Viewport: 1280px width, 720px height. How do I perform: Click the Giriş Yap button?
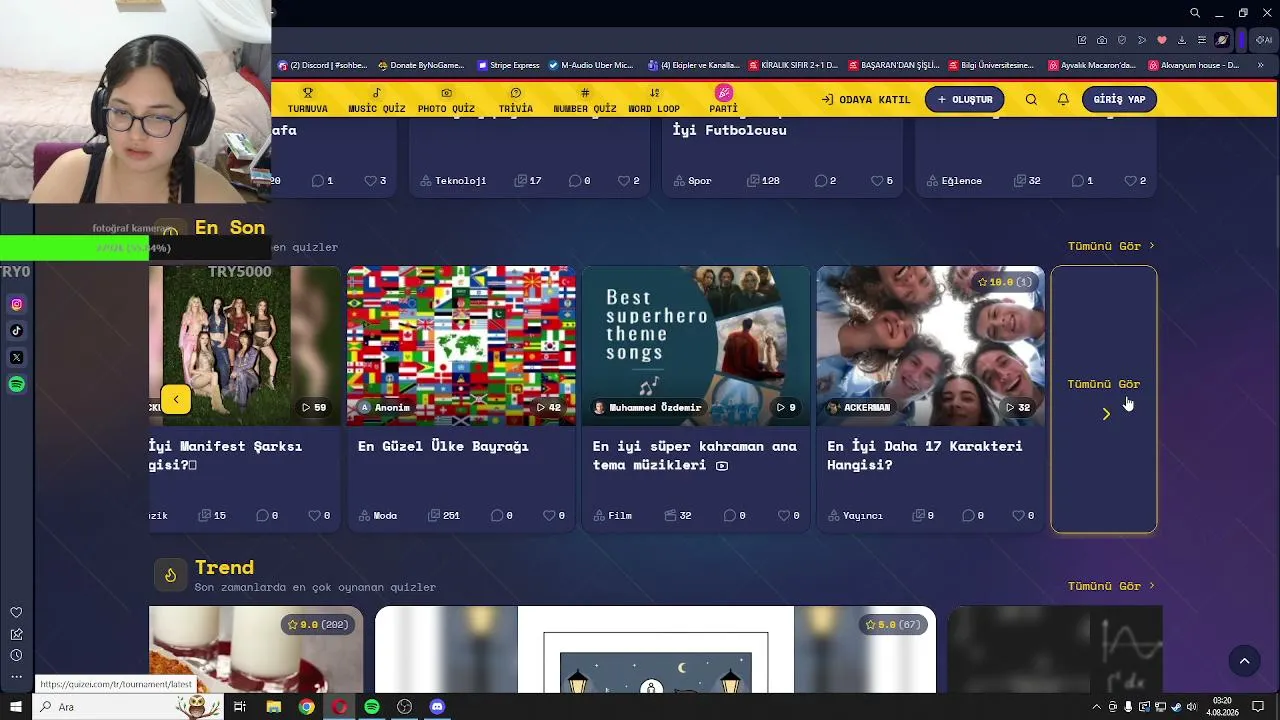point(1119,100)
